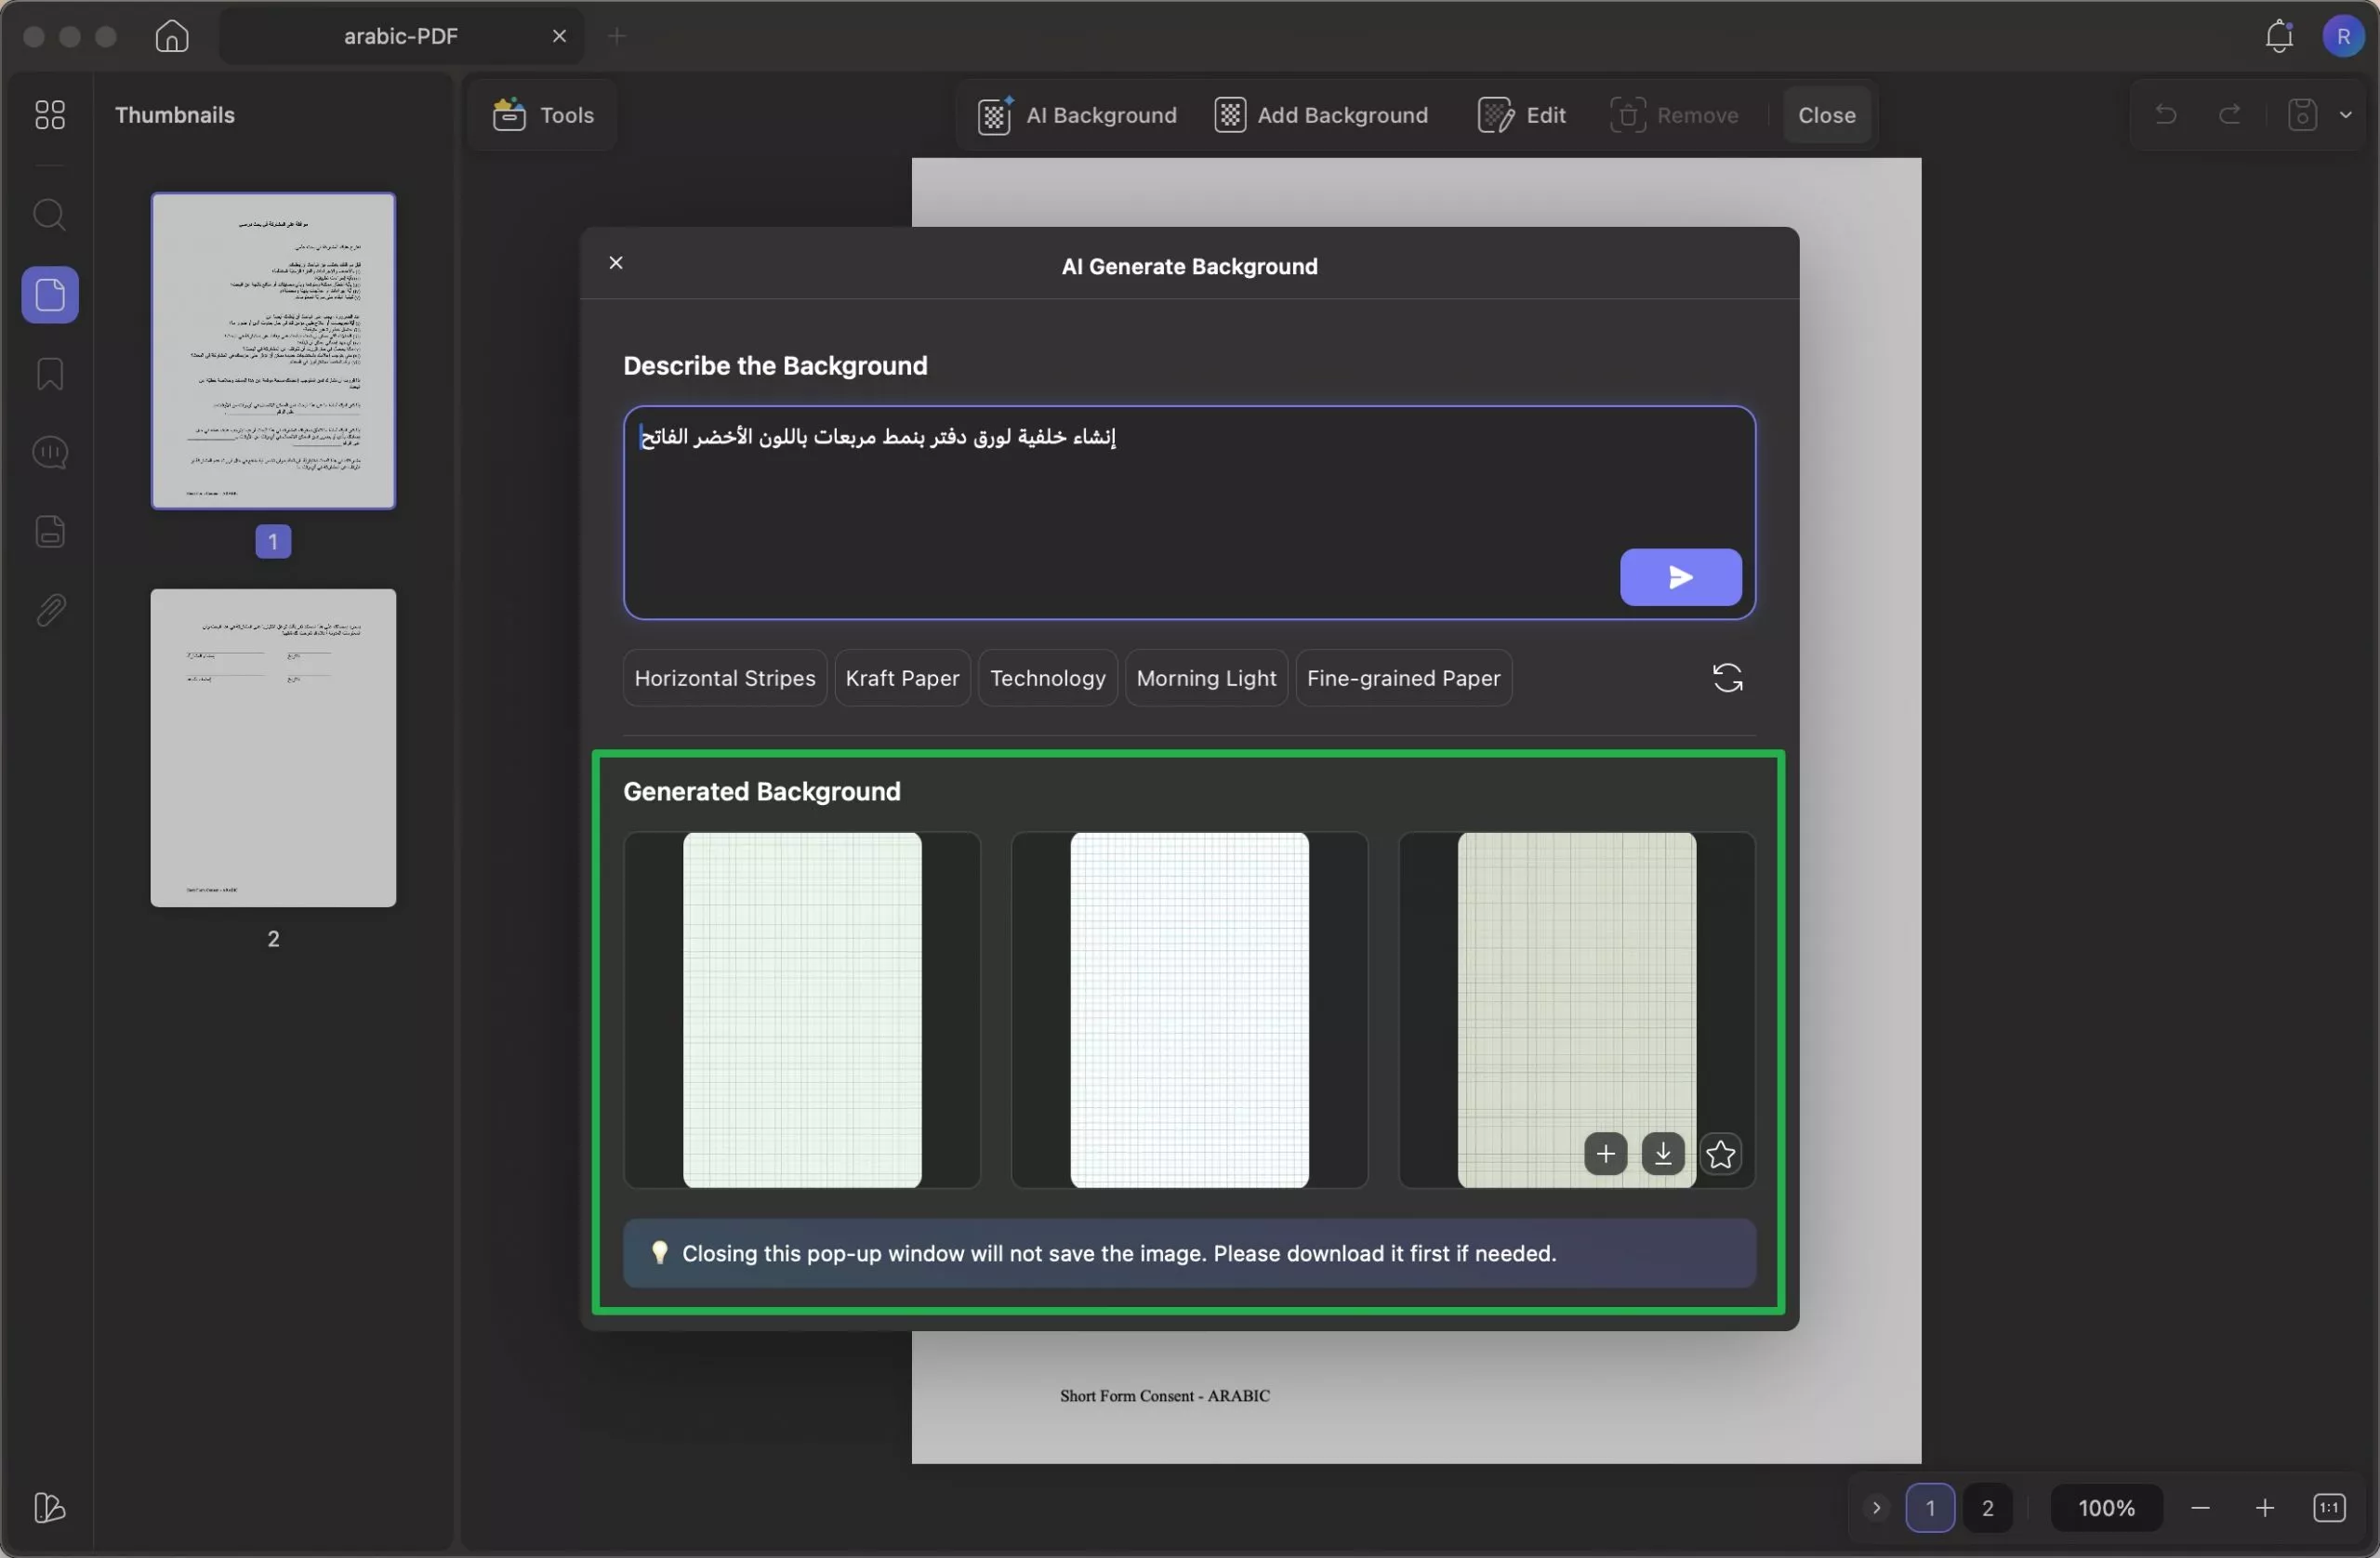Select page 2 thumbnail

[x=273, y=748]
